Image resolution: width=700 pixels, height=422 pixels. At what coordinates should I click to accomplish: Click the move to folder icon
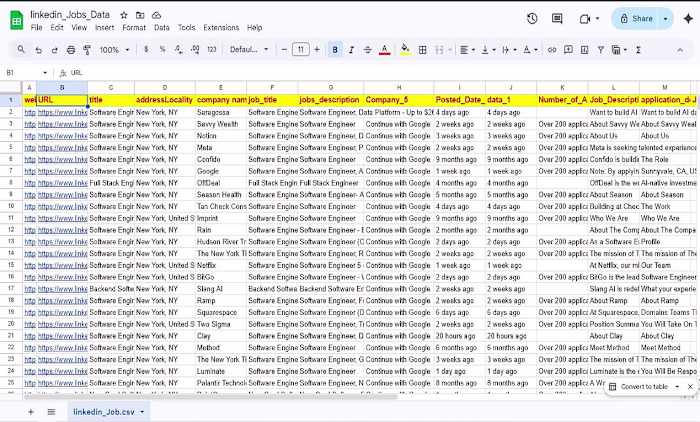click(x=140, y=15)
